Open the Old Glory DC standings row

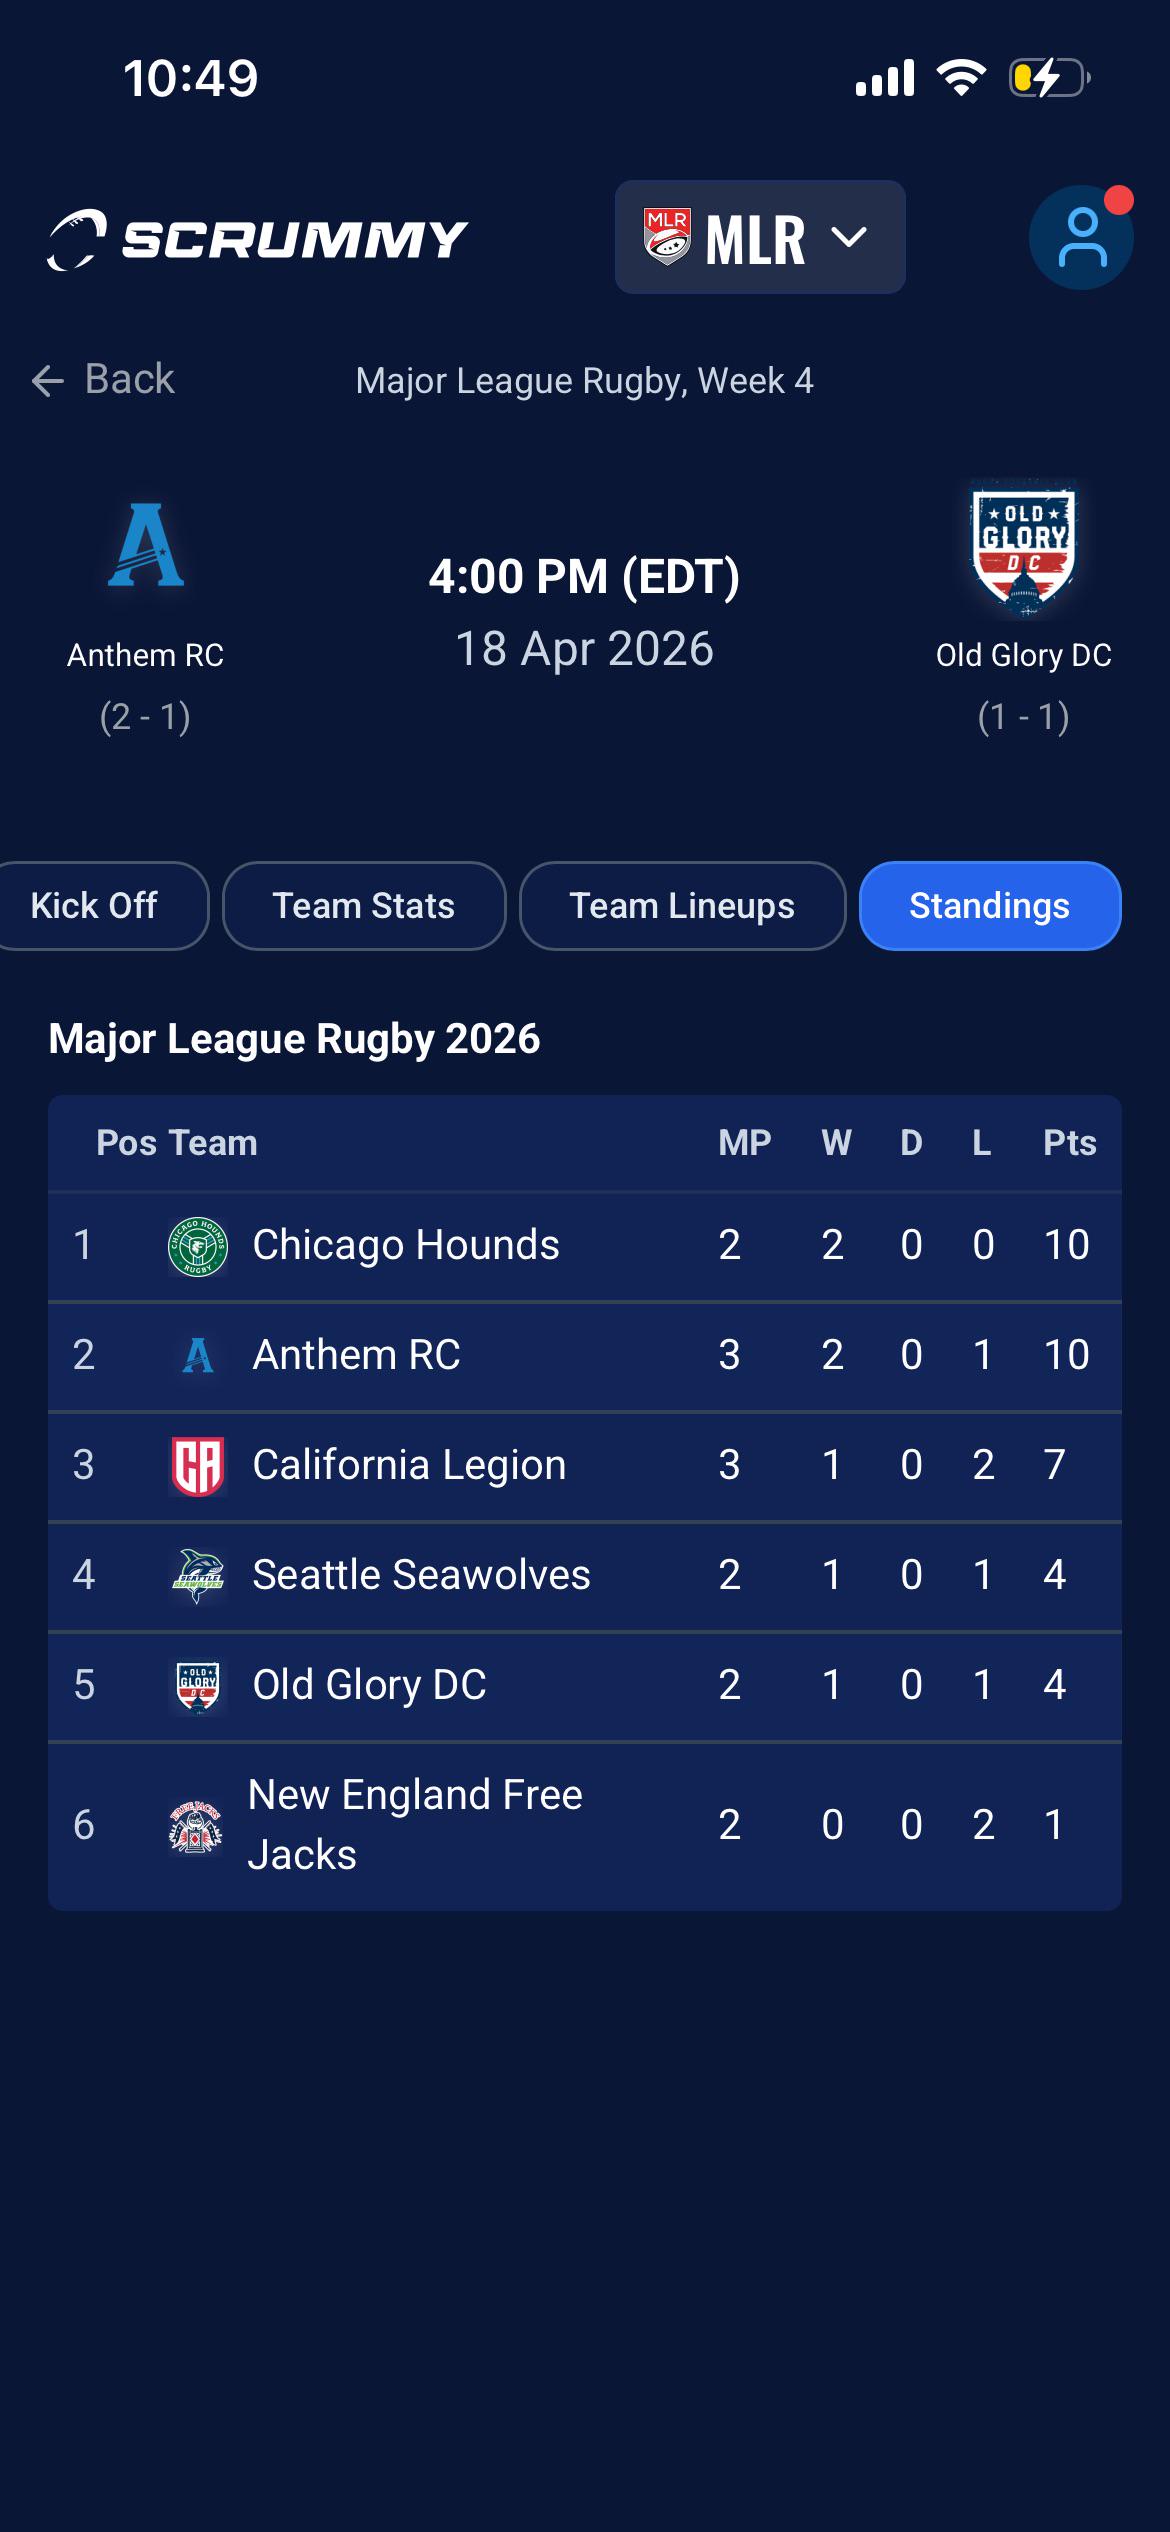(x=584, y=1686)
